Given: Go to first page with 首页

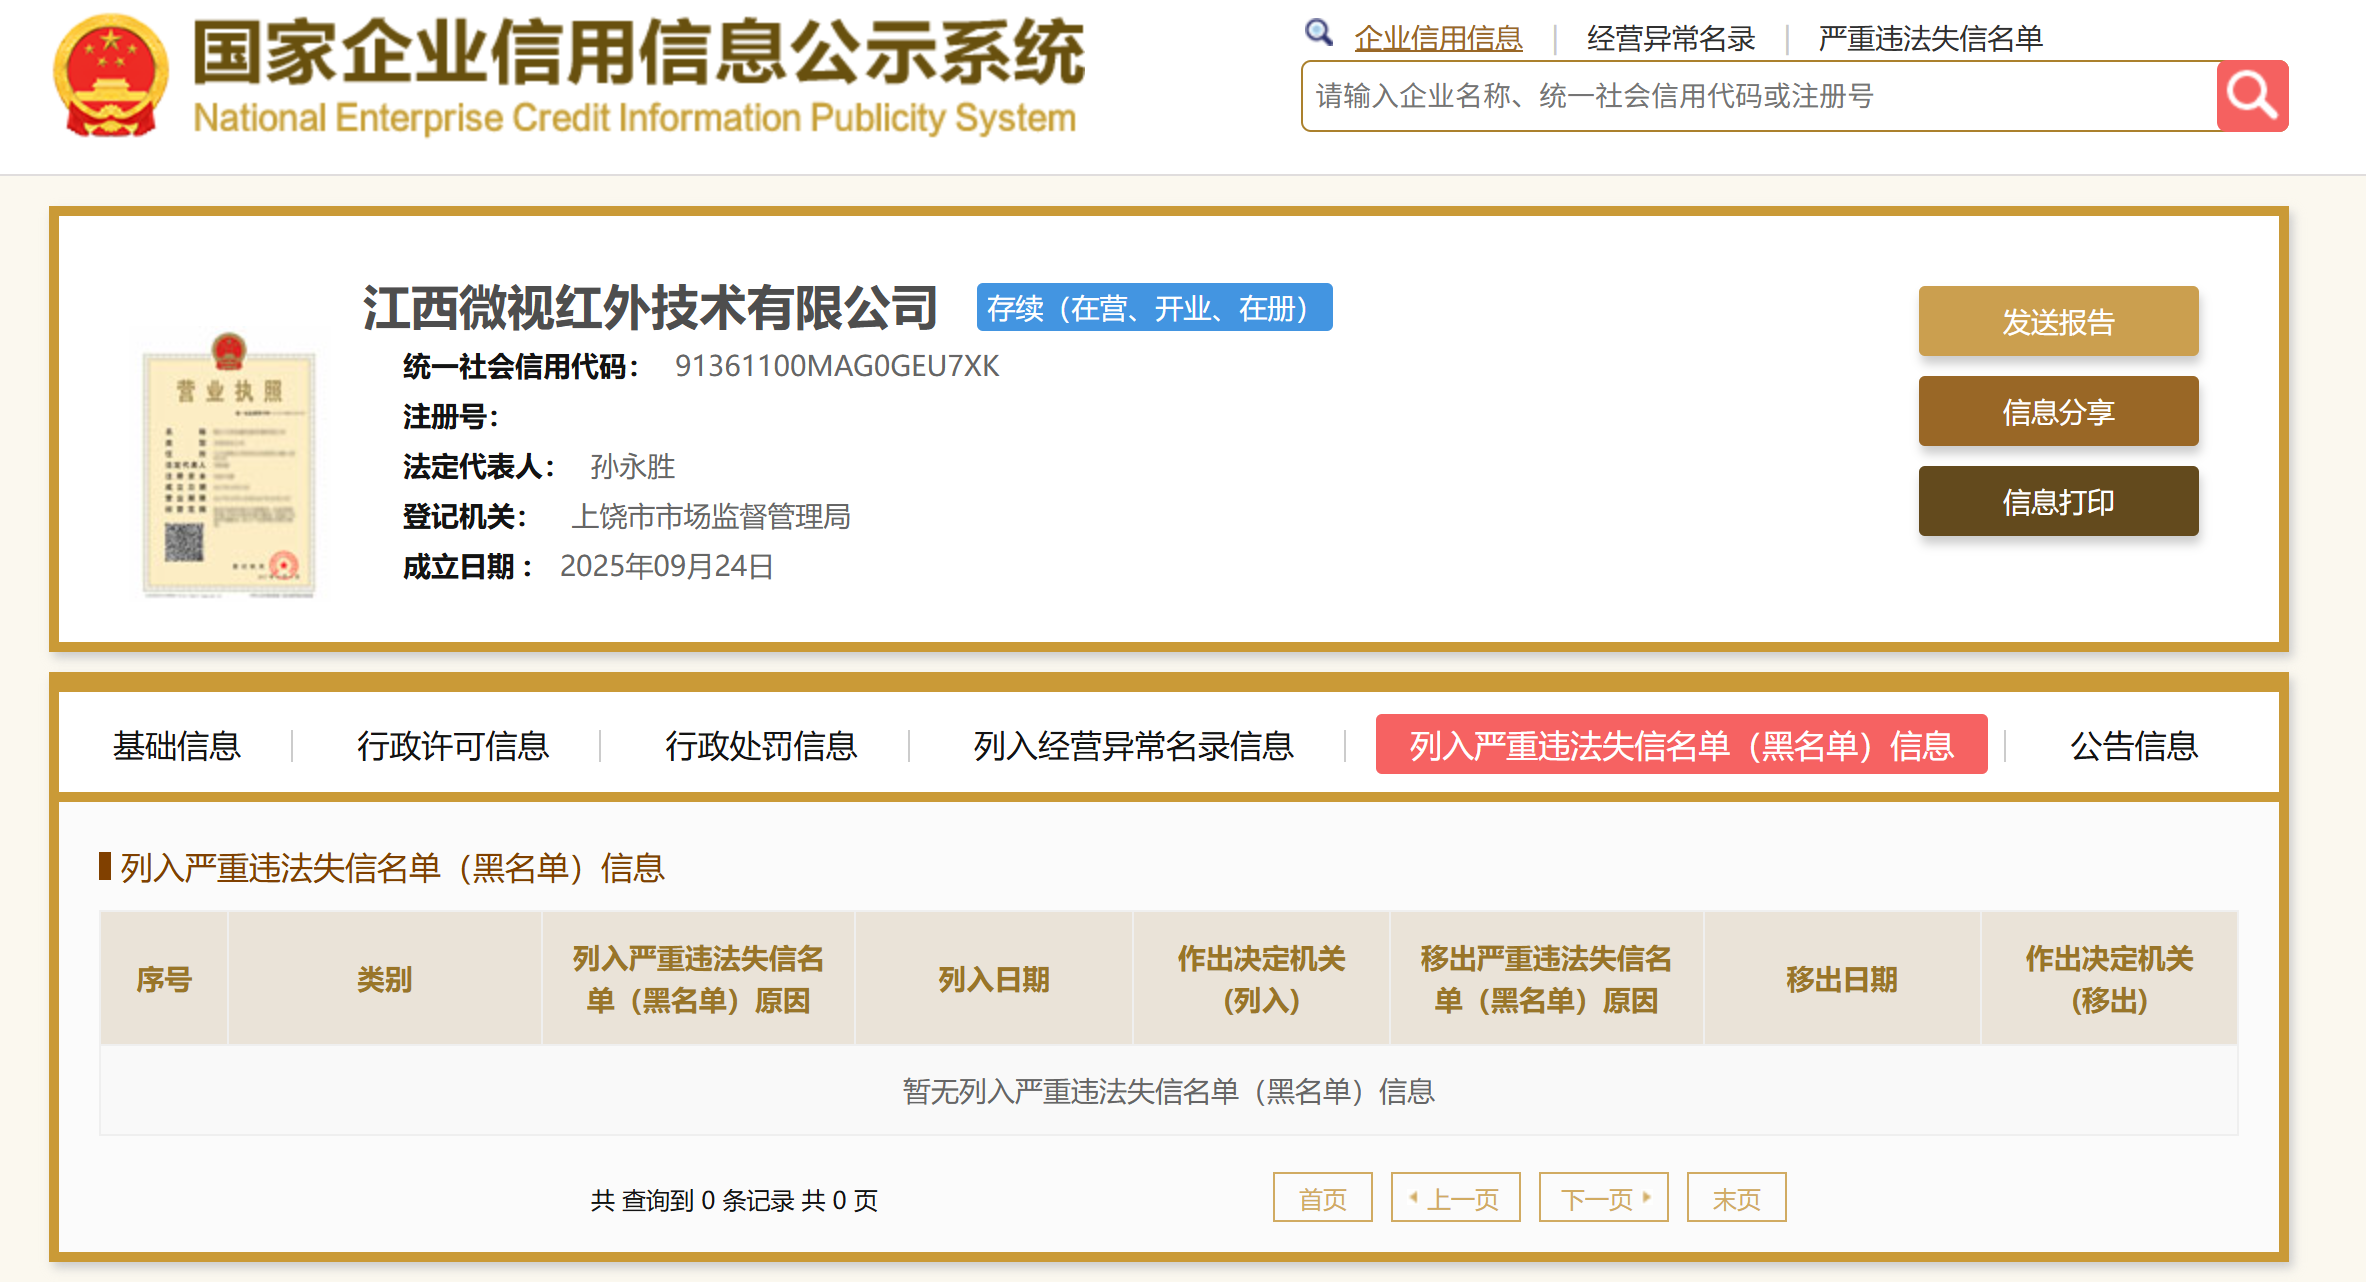Looking at the screenshot, I should [x=1322, y=1198].
